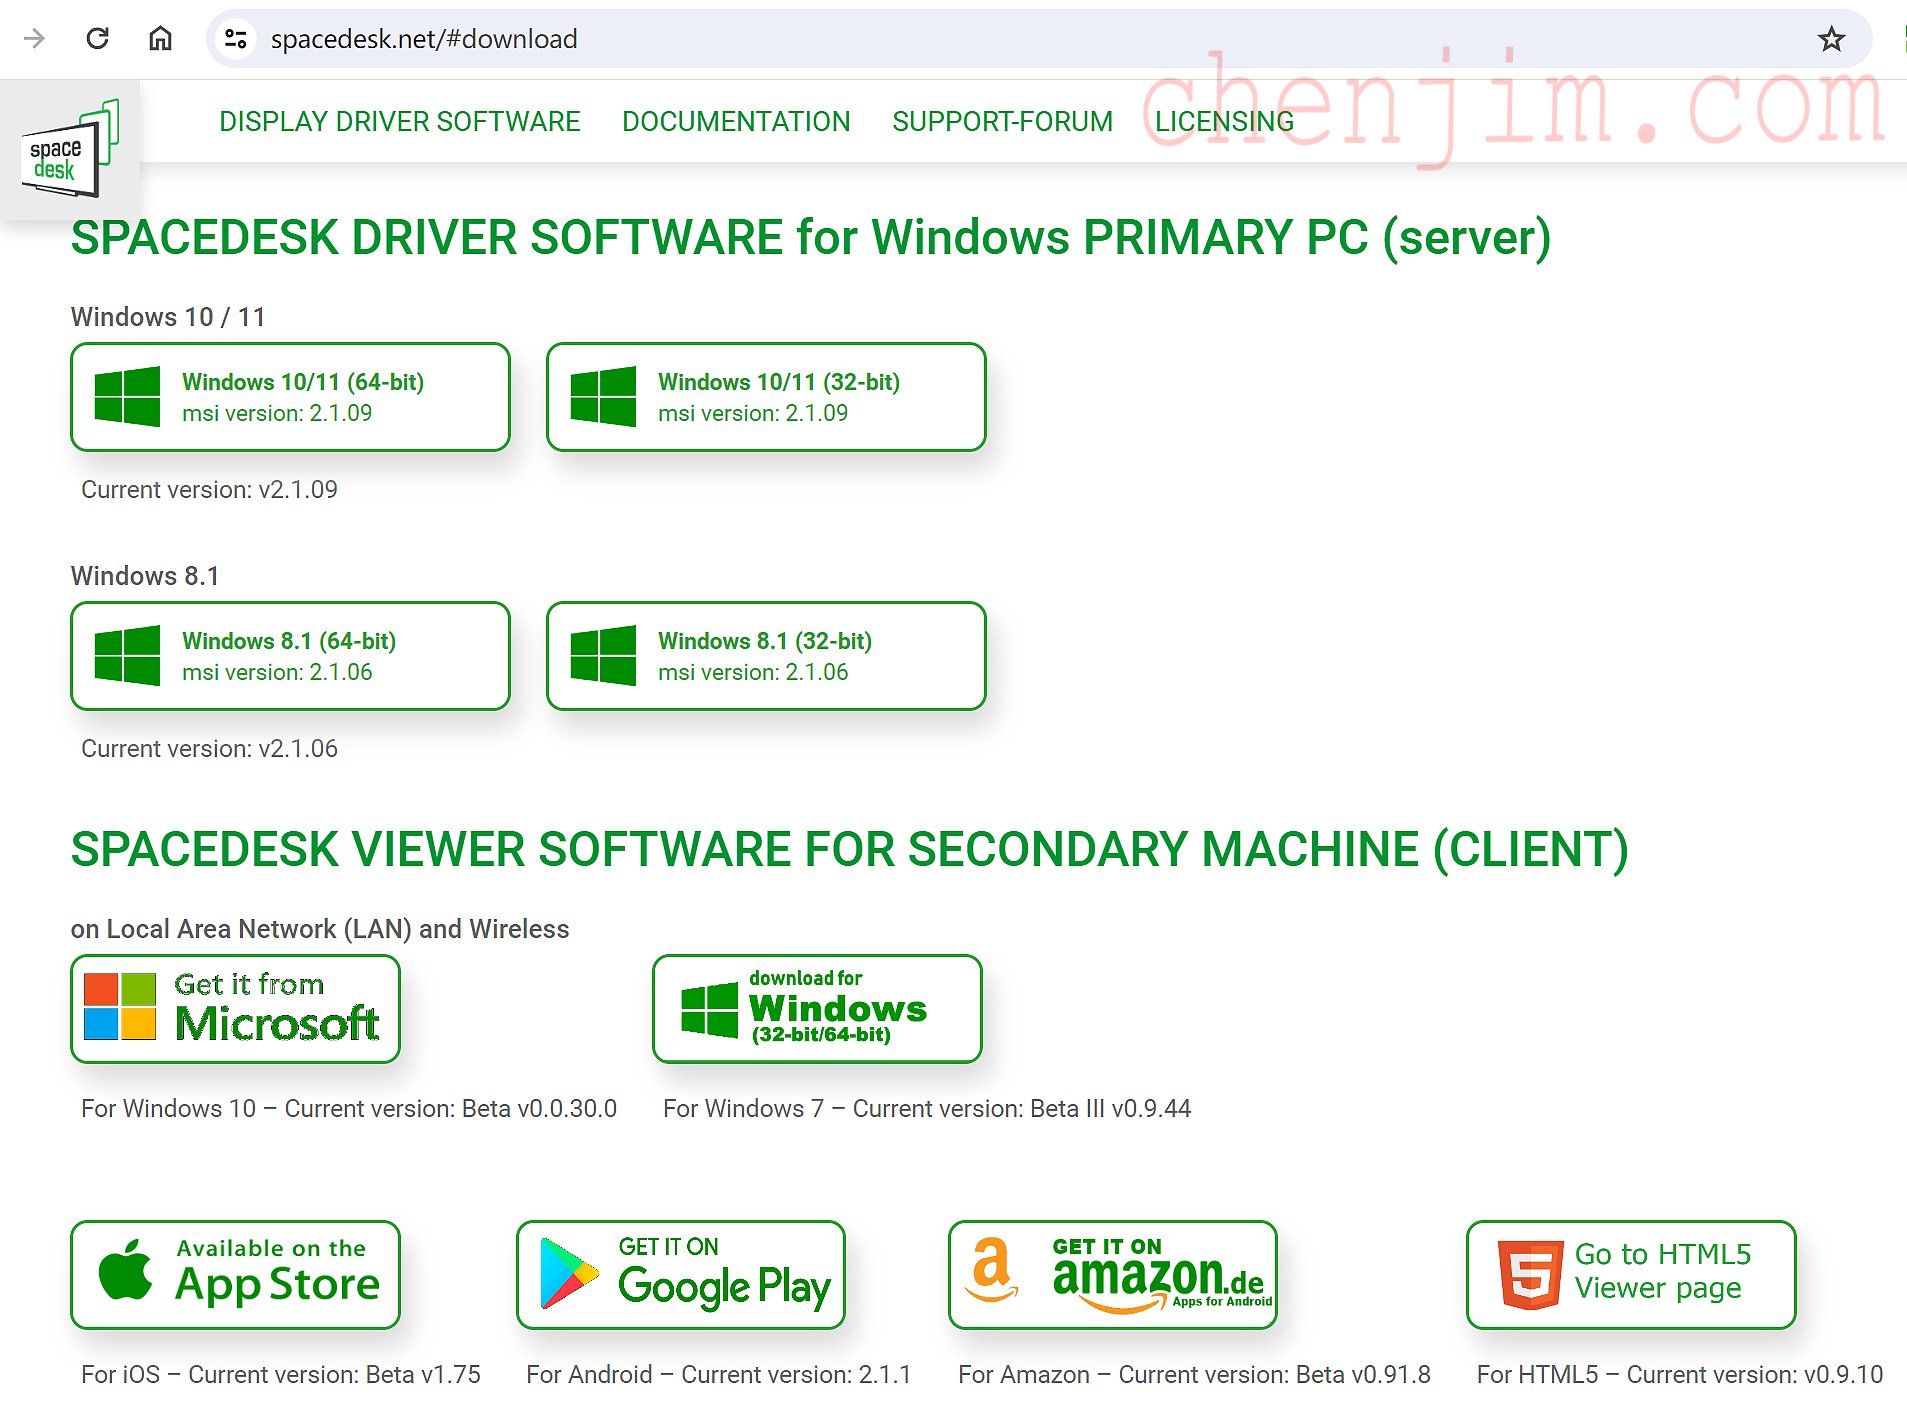Screen dimensions: 1907x1410
Task: Open the LICENSING menu item
Action: click(1224, 121)
